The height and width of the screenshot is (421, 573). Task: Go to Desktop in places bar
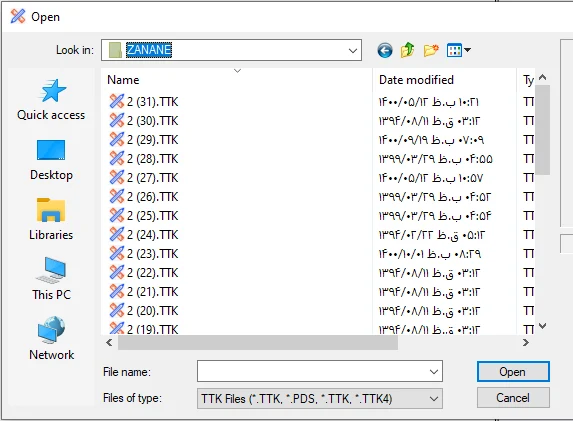(x=51, y=160)
